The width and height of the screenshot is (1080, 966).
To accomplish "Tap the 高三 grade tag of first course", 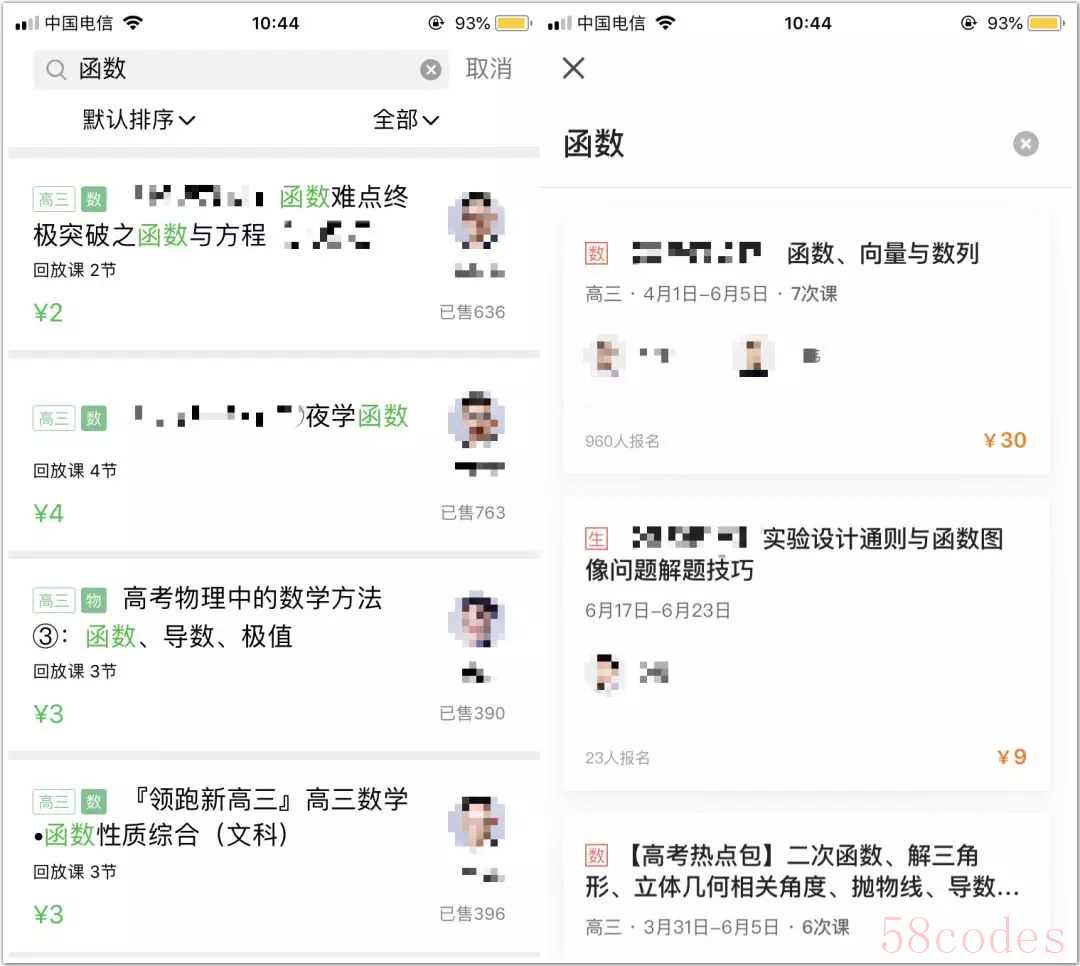I will pos(54,200).
